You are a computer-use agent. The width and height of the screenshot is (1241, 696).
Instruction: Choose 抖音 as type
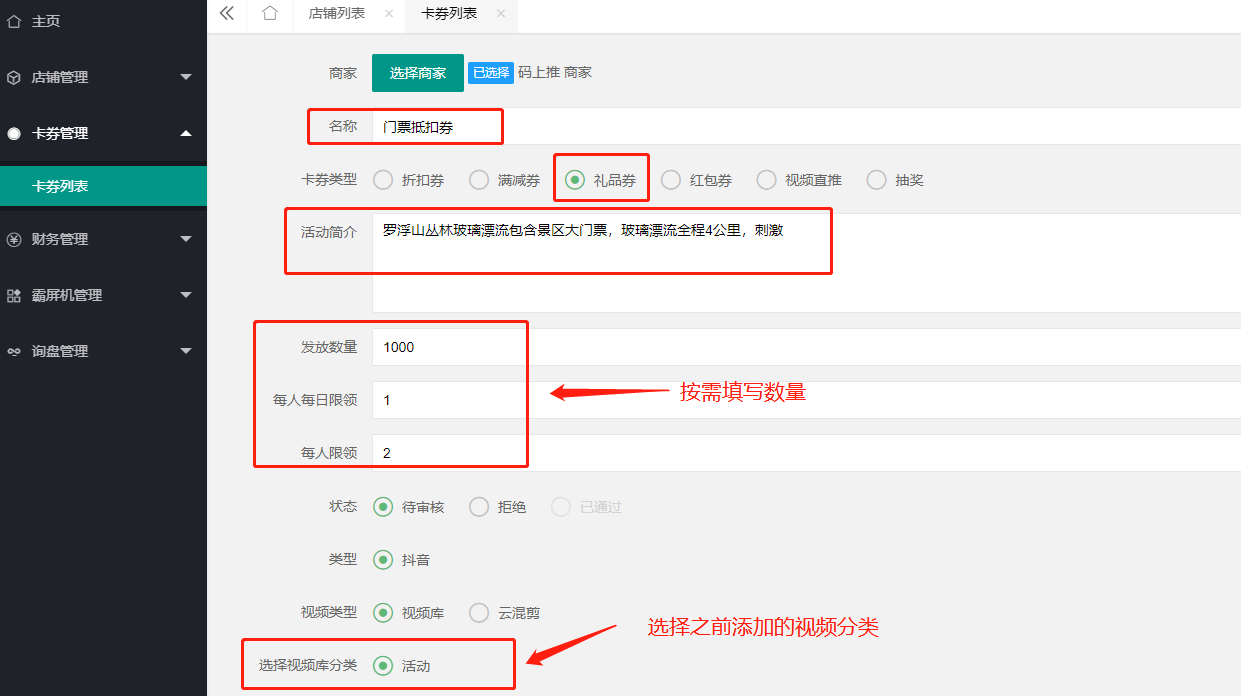(402, 560)
